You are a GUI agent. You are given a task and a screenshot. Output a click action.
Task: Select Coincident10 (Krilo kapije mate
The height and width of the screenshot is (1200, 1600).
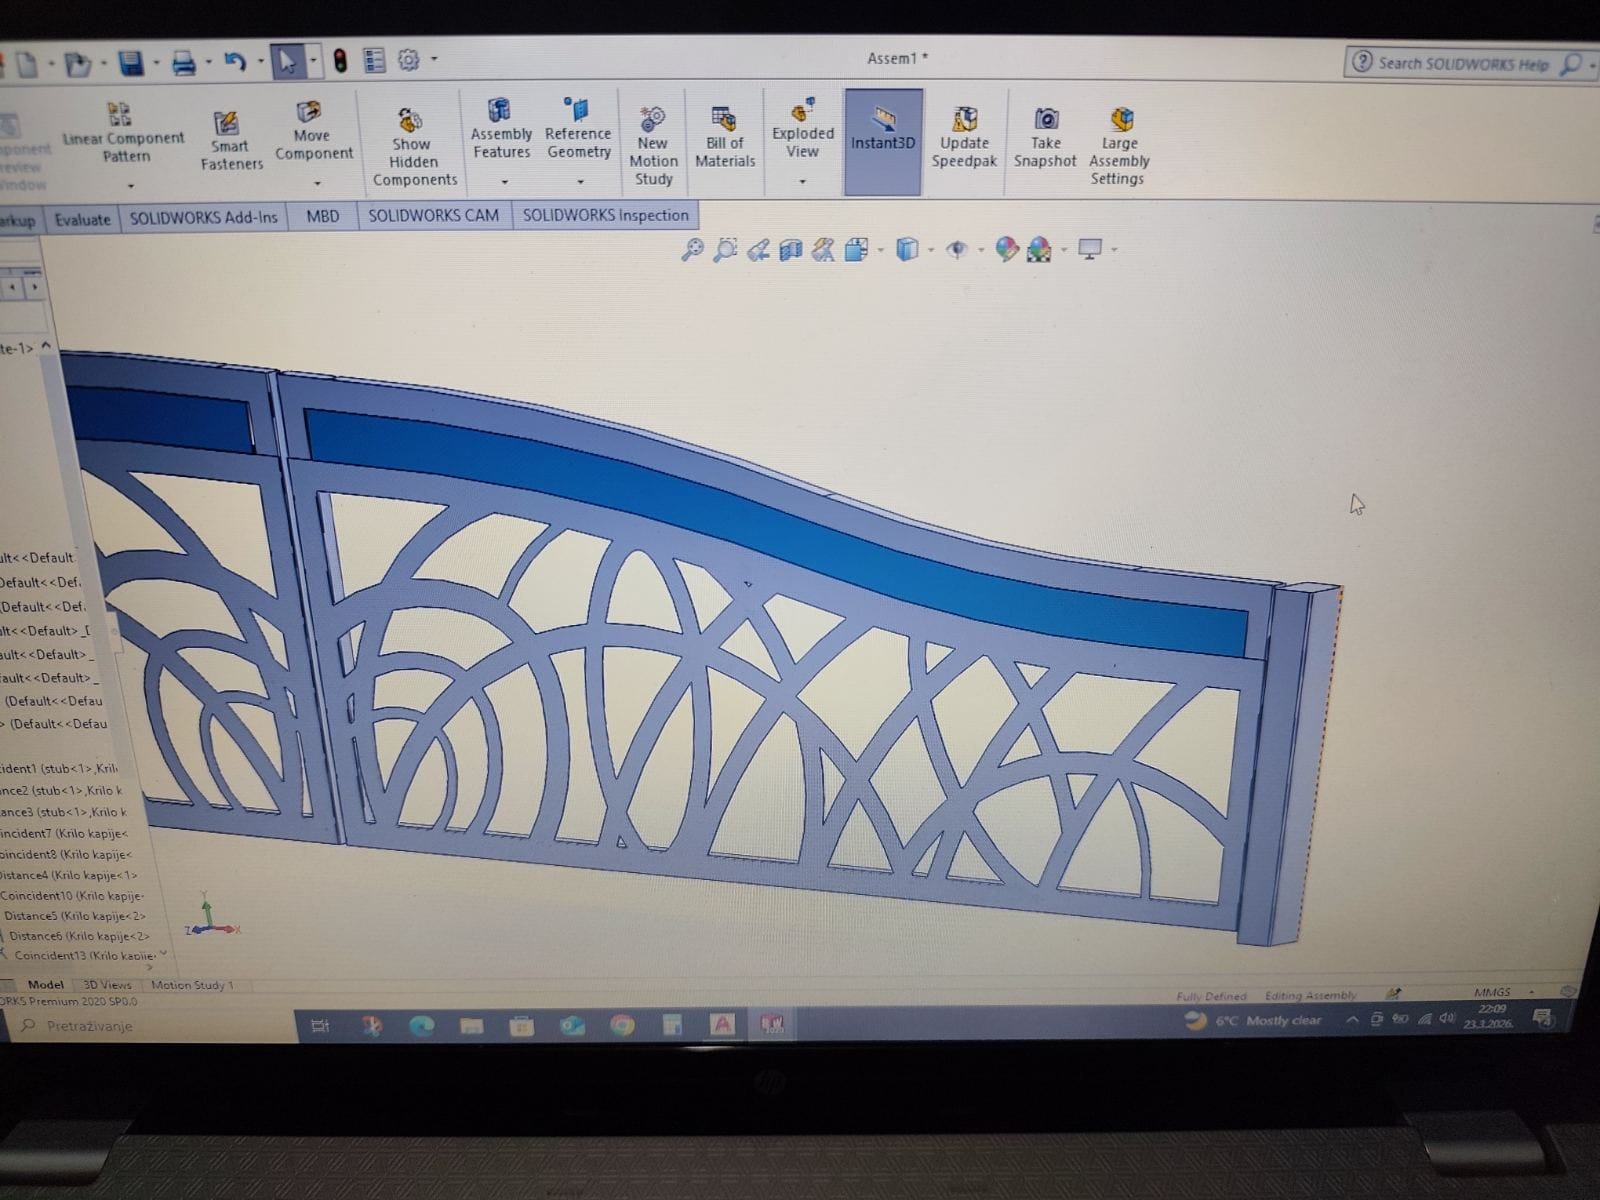72,895
